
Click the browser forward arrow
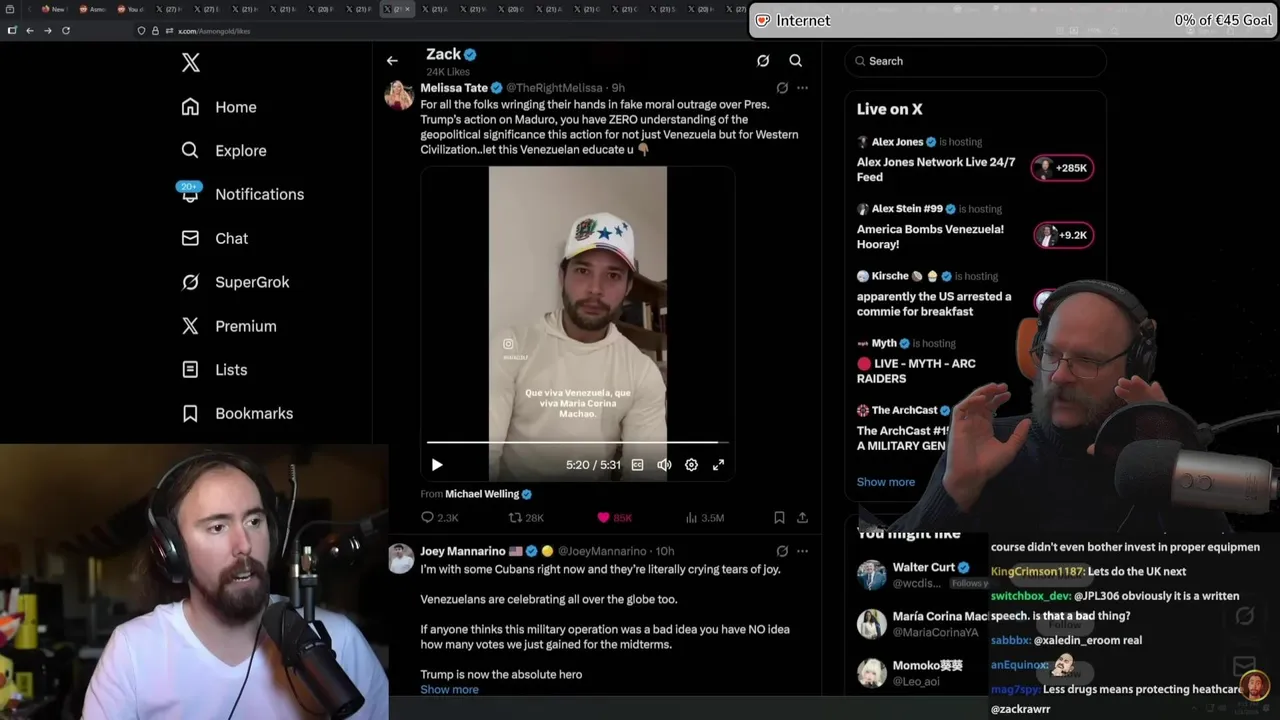pyautogui.click(x=47, y=31)
